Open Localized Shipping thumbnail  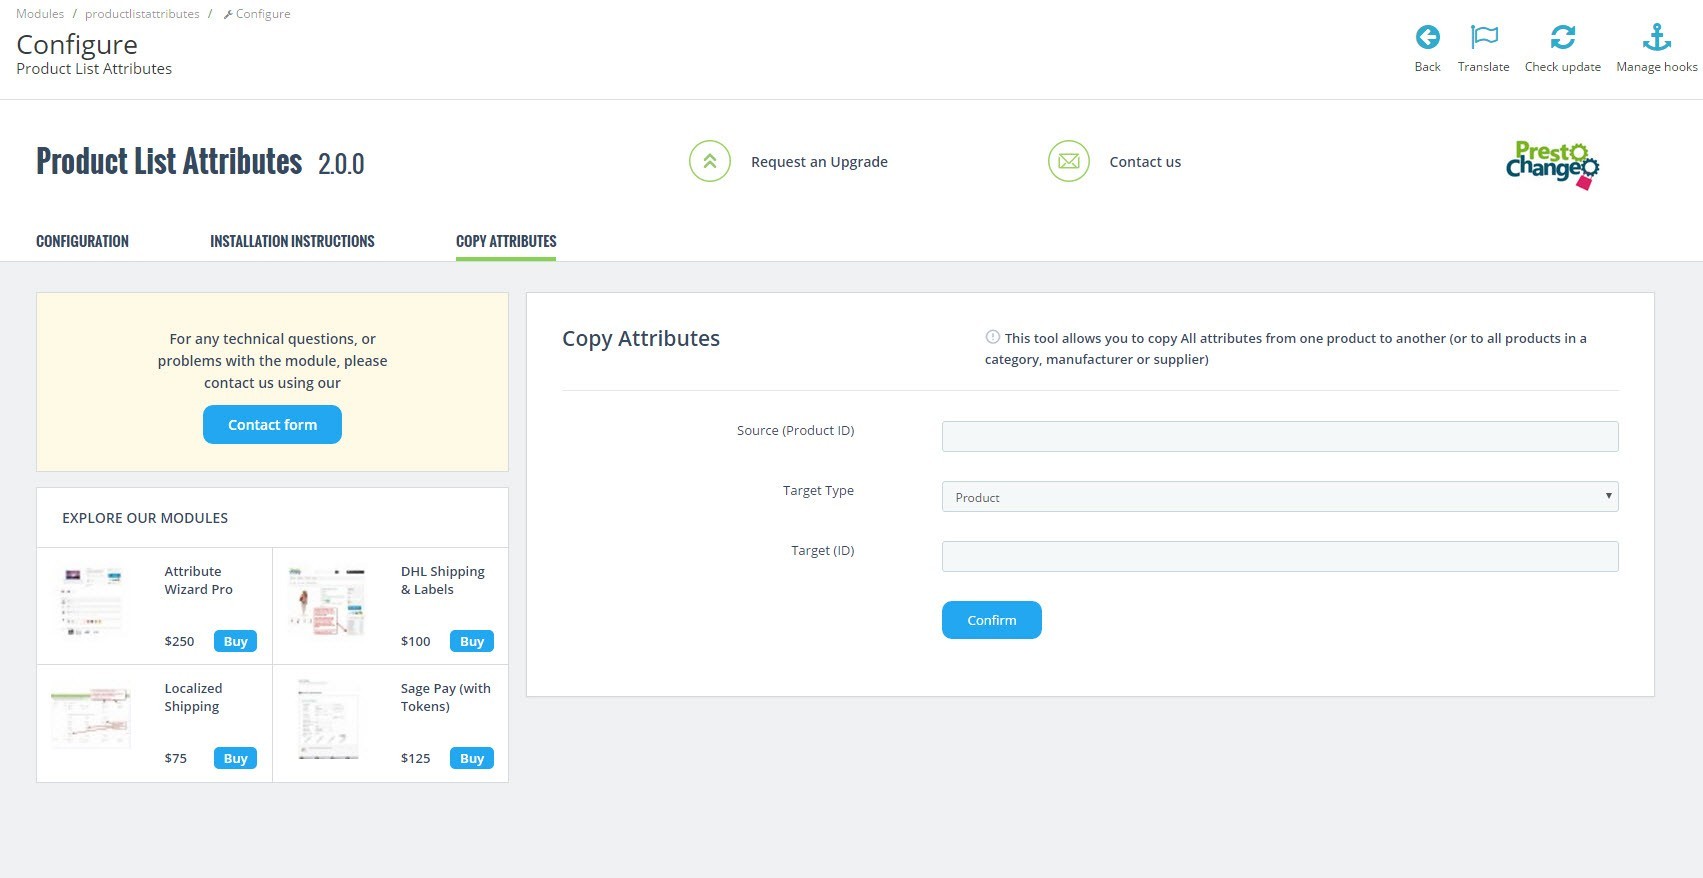(x=90, y=717)
